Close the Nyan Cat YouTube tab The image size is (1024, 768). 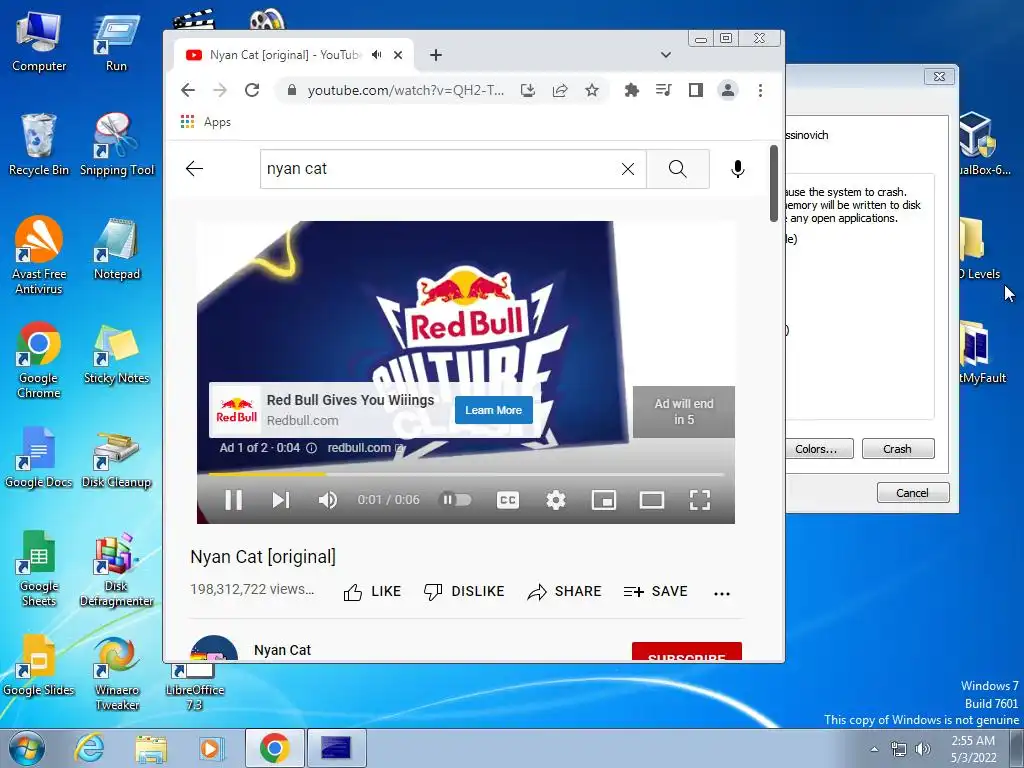point(398,55)
